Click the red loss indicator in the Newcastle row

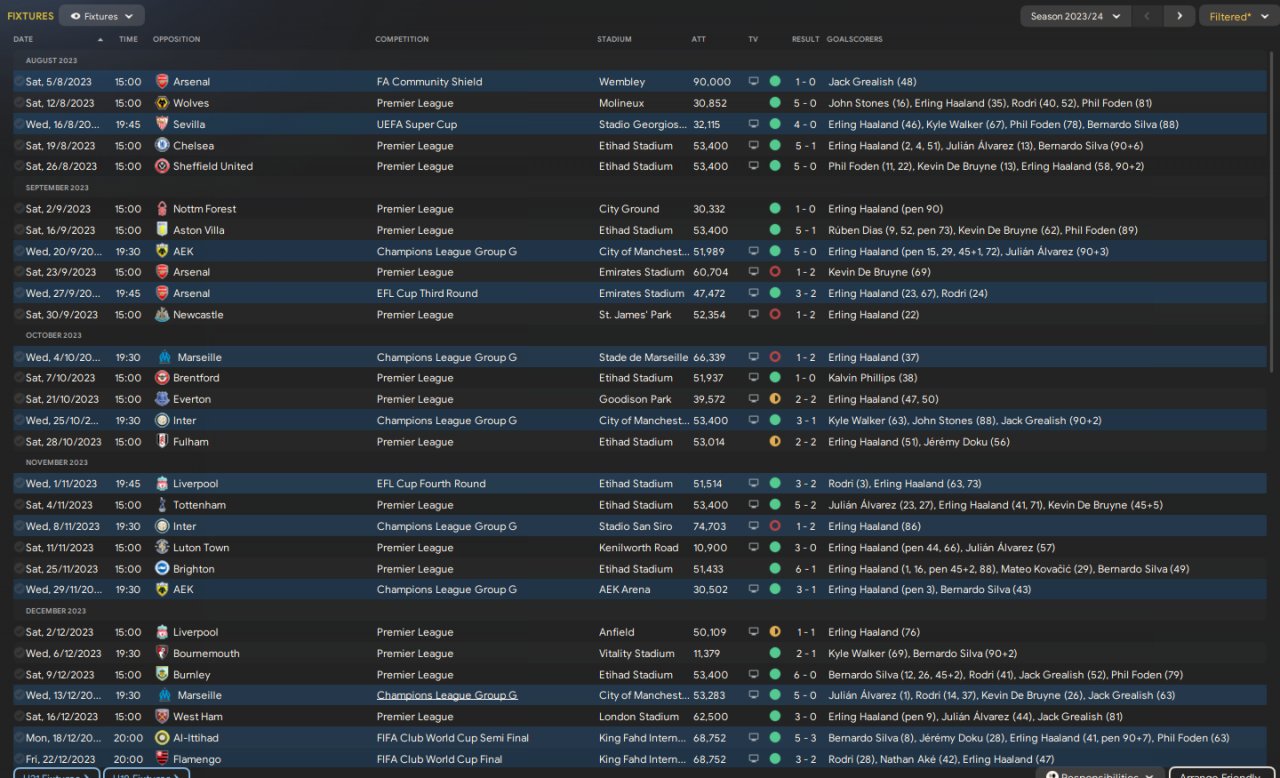coord(775,314)
